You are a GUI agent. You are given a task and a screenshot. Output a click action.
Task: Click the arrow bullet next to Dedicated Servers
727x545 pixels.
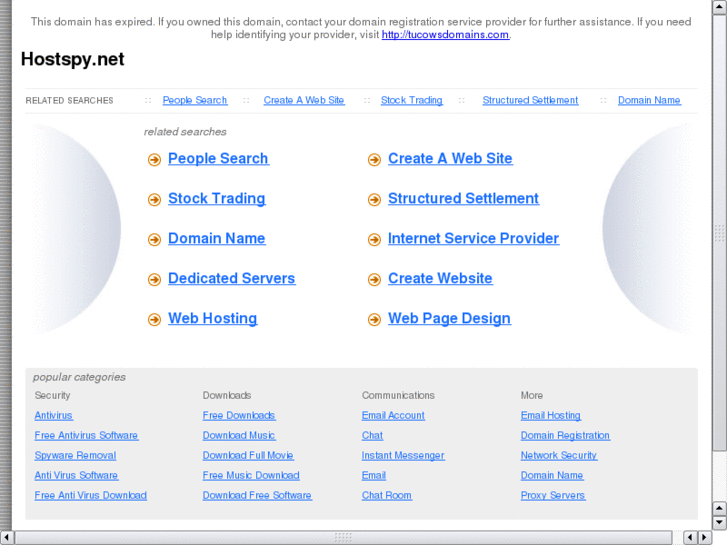(154, 279)
